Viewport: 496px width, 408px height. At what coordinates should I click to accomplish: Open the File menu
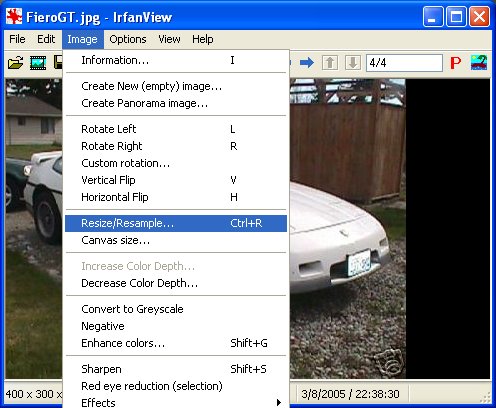(17, 39)
